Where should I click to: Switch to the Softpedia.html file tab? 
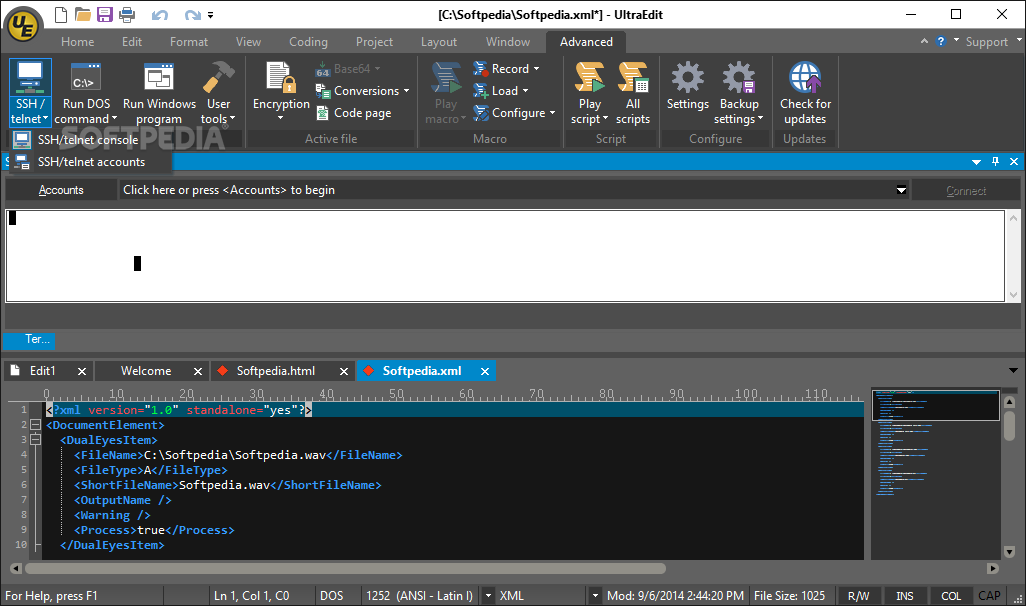pos(275,371)
